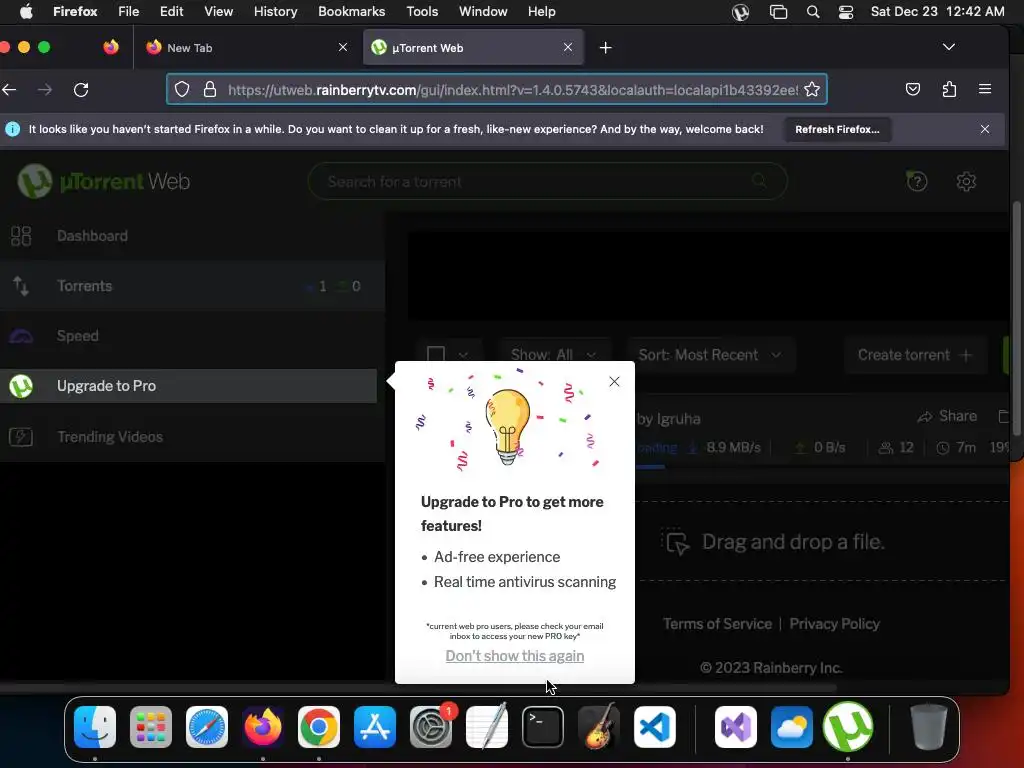Click the Spotlight search menu bar icon
The height and width of the screenshot is (768, 1024).
[x=813, y=12]
